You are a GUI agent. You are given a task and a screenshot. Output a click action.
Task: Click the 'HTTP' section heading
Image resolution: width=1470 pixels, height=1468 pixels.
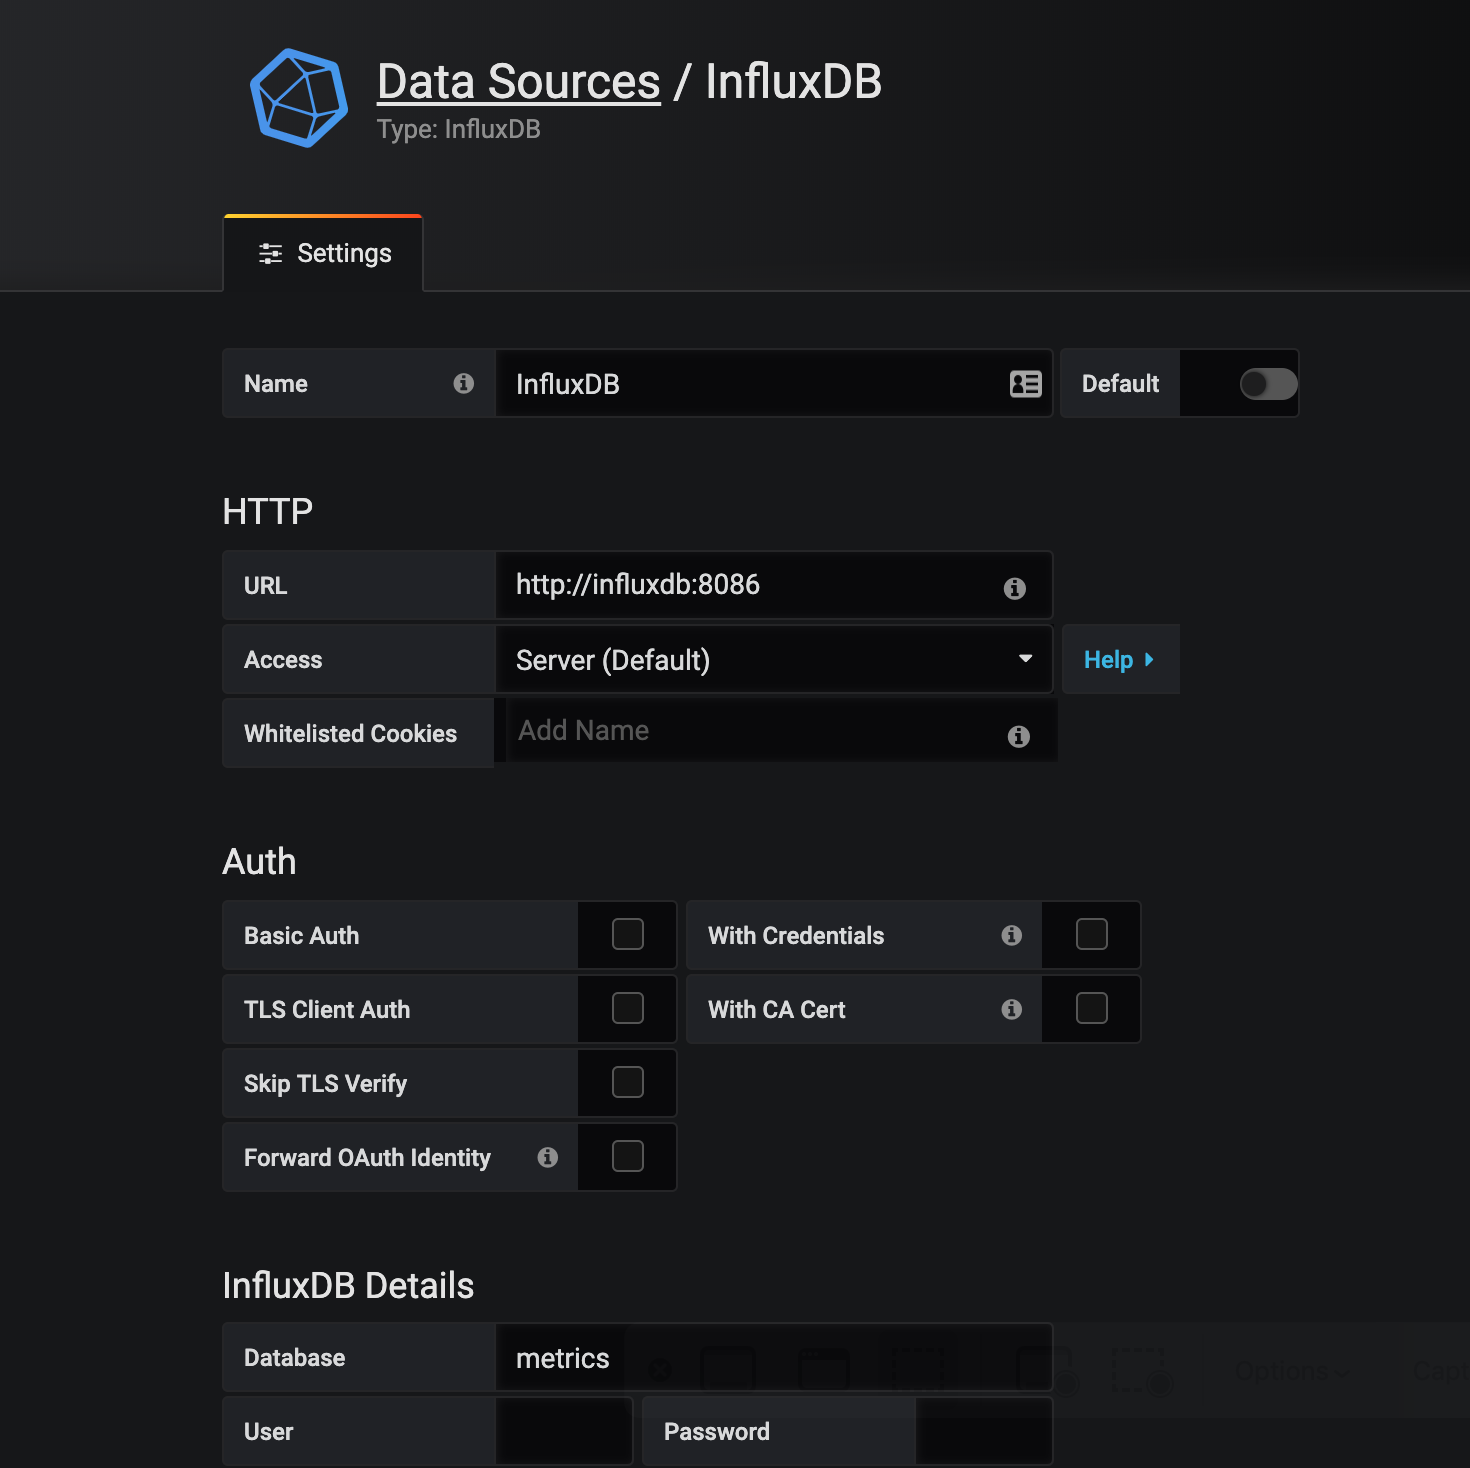(x=267, y=511)
